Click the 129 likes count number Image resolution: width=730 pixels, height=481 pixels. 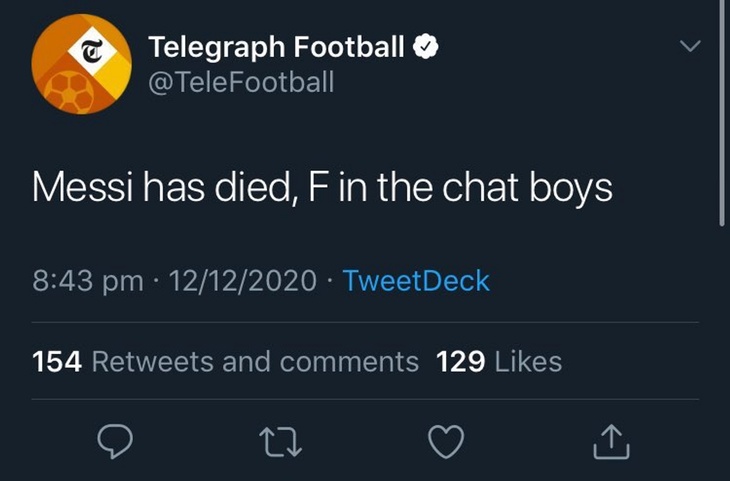[x=461, y=361]
